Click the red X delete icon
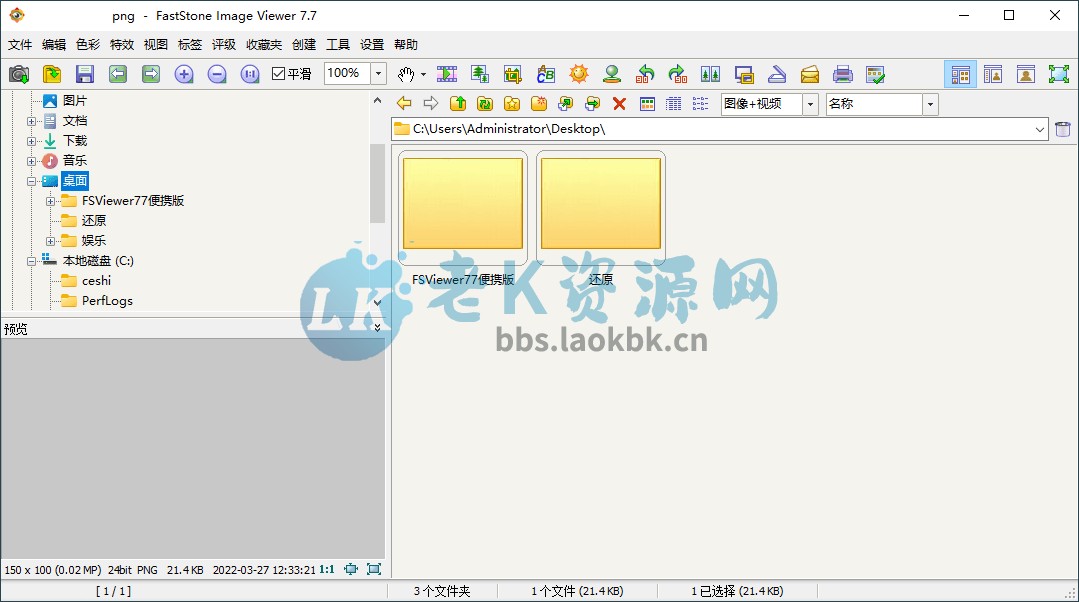Screen dimensions: 1079x602 619,104
